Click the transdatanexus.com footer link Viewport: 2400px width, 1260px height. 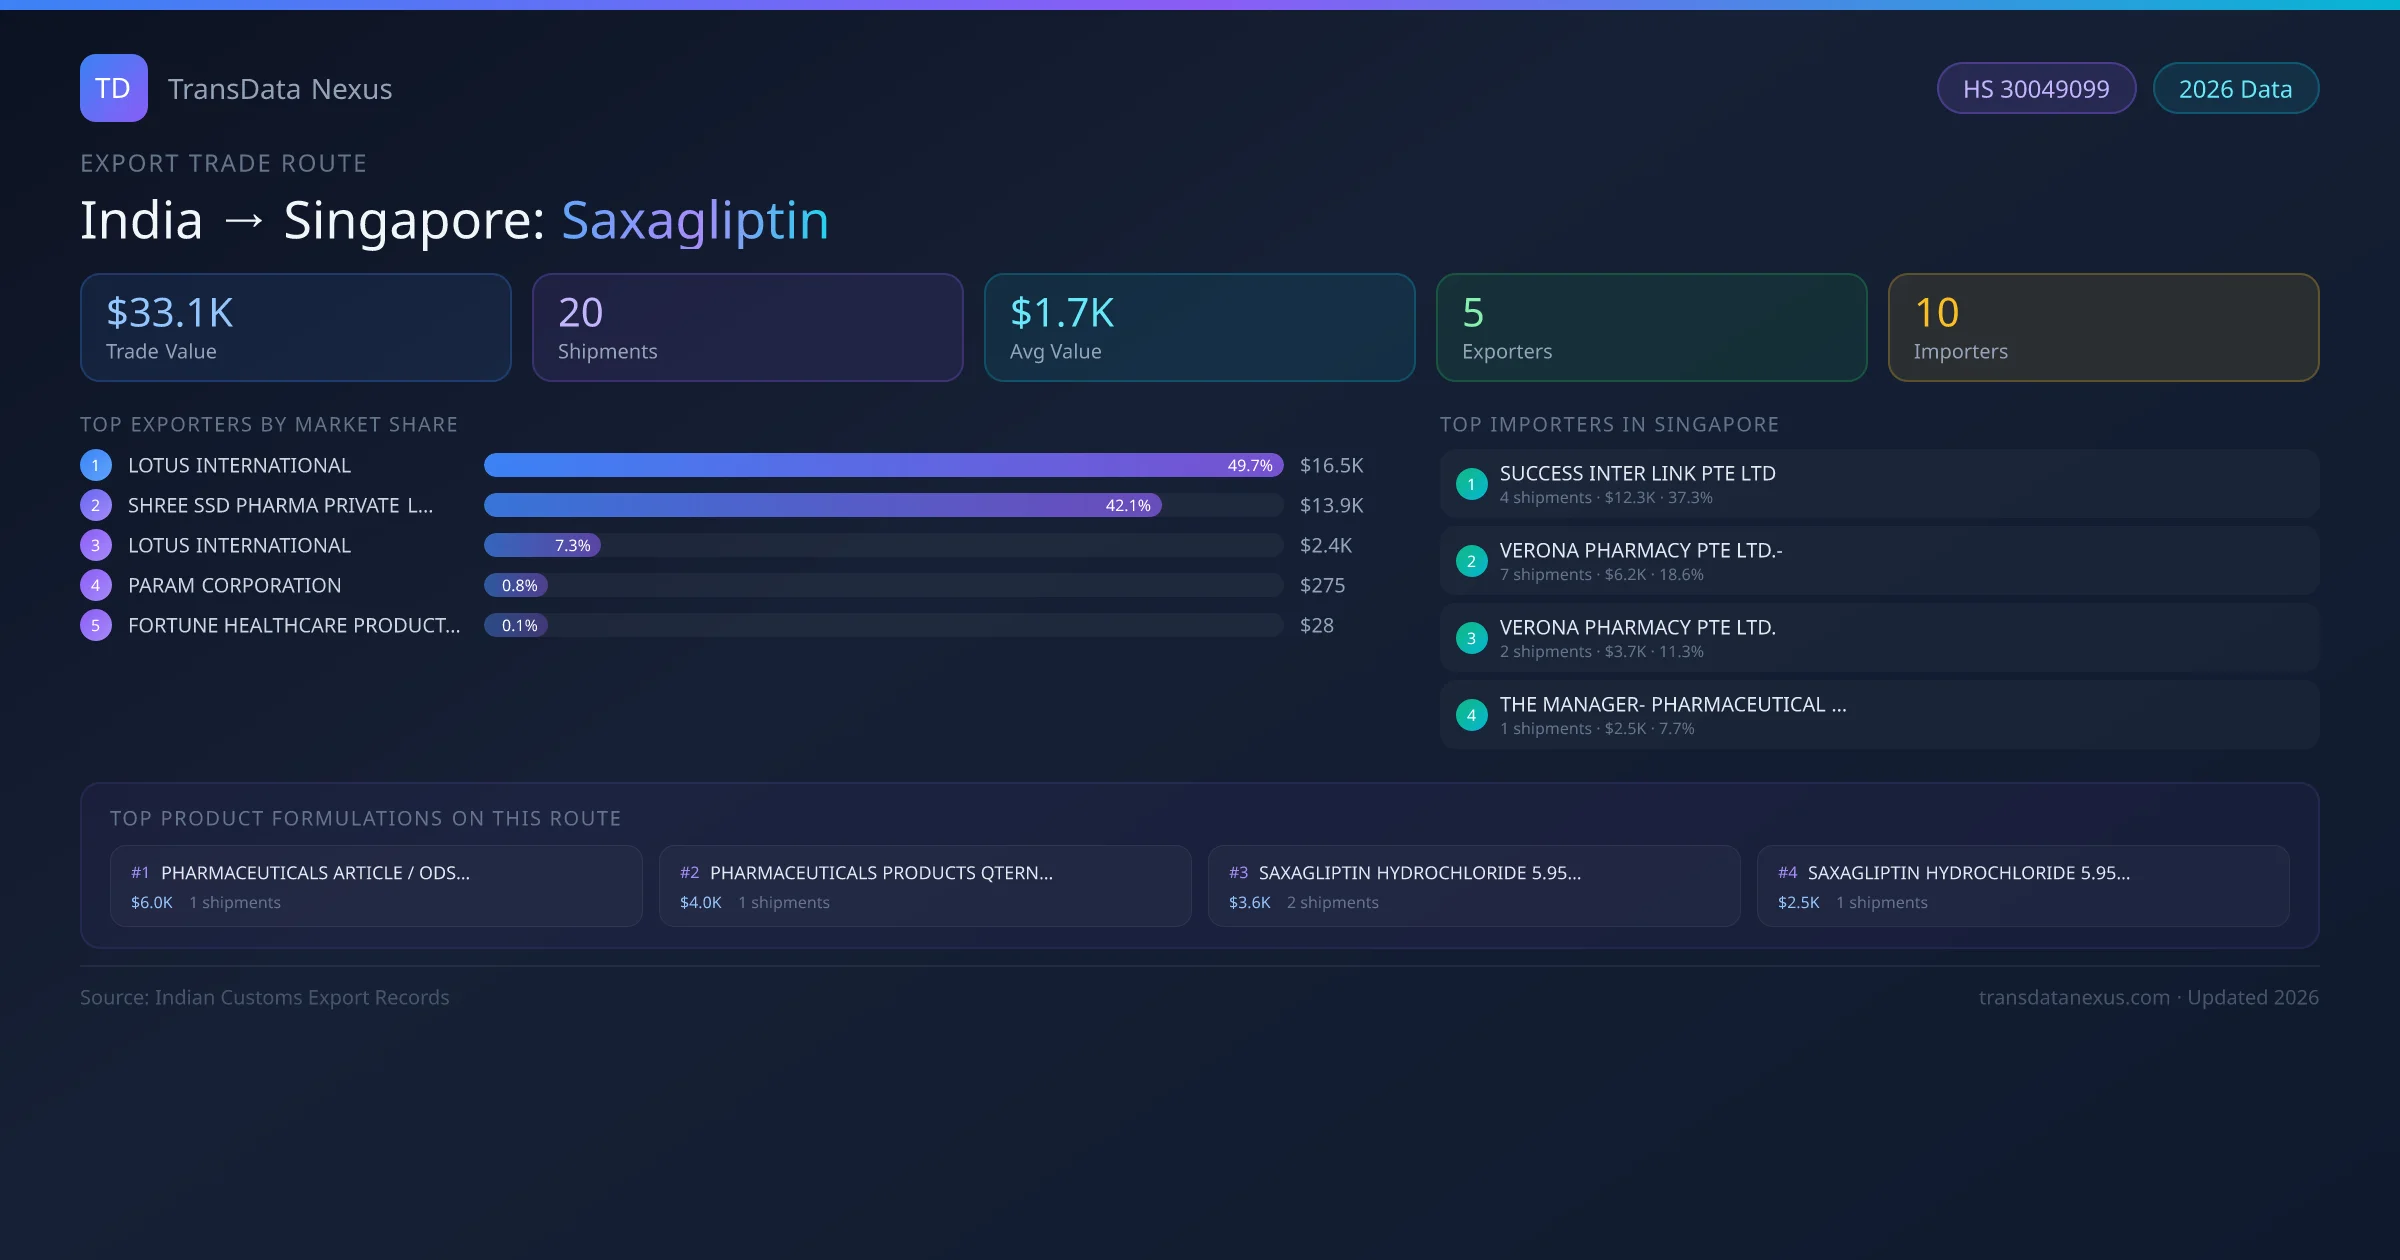coord(2073,997)
